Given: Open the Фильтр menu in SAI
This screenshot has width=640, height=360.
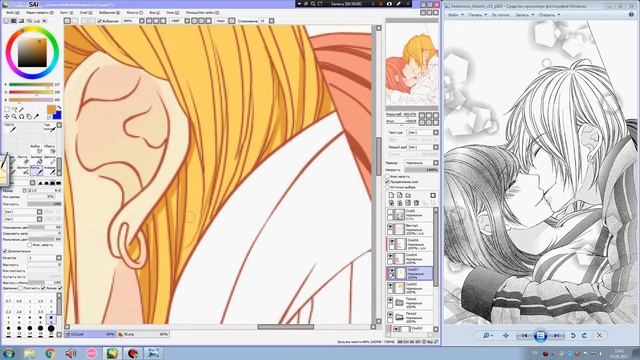Looking at the screenshot, I should [x=134, y=13].
